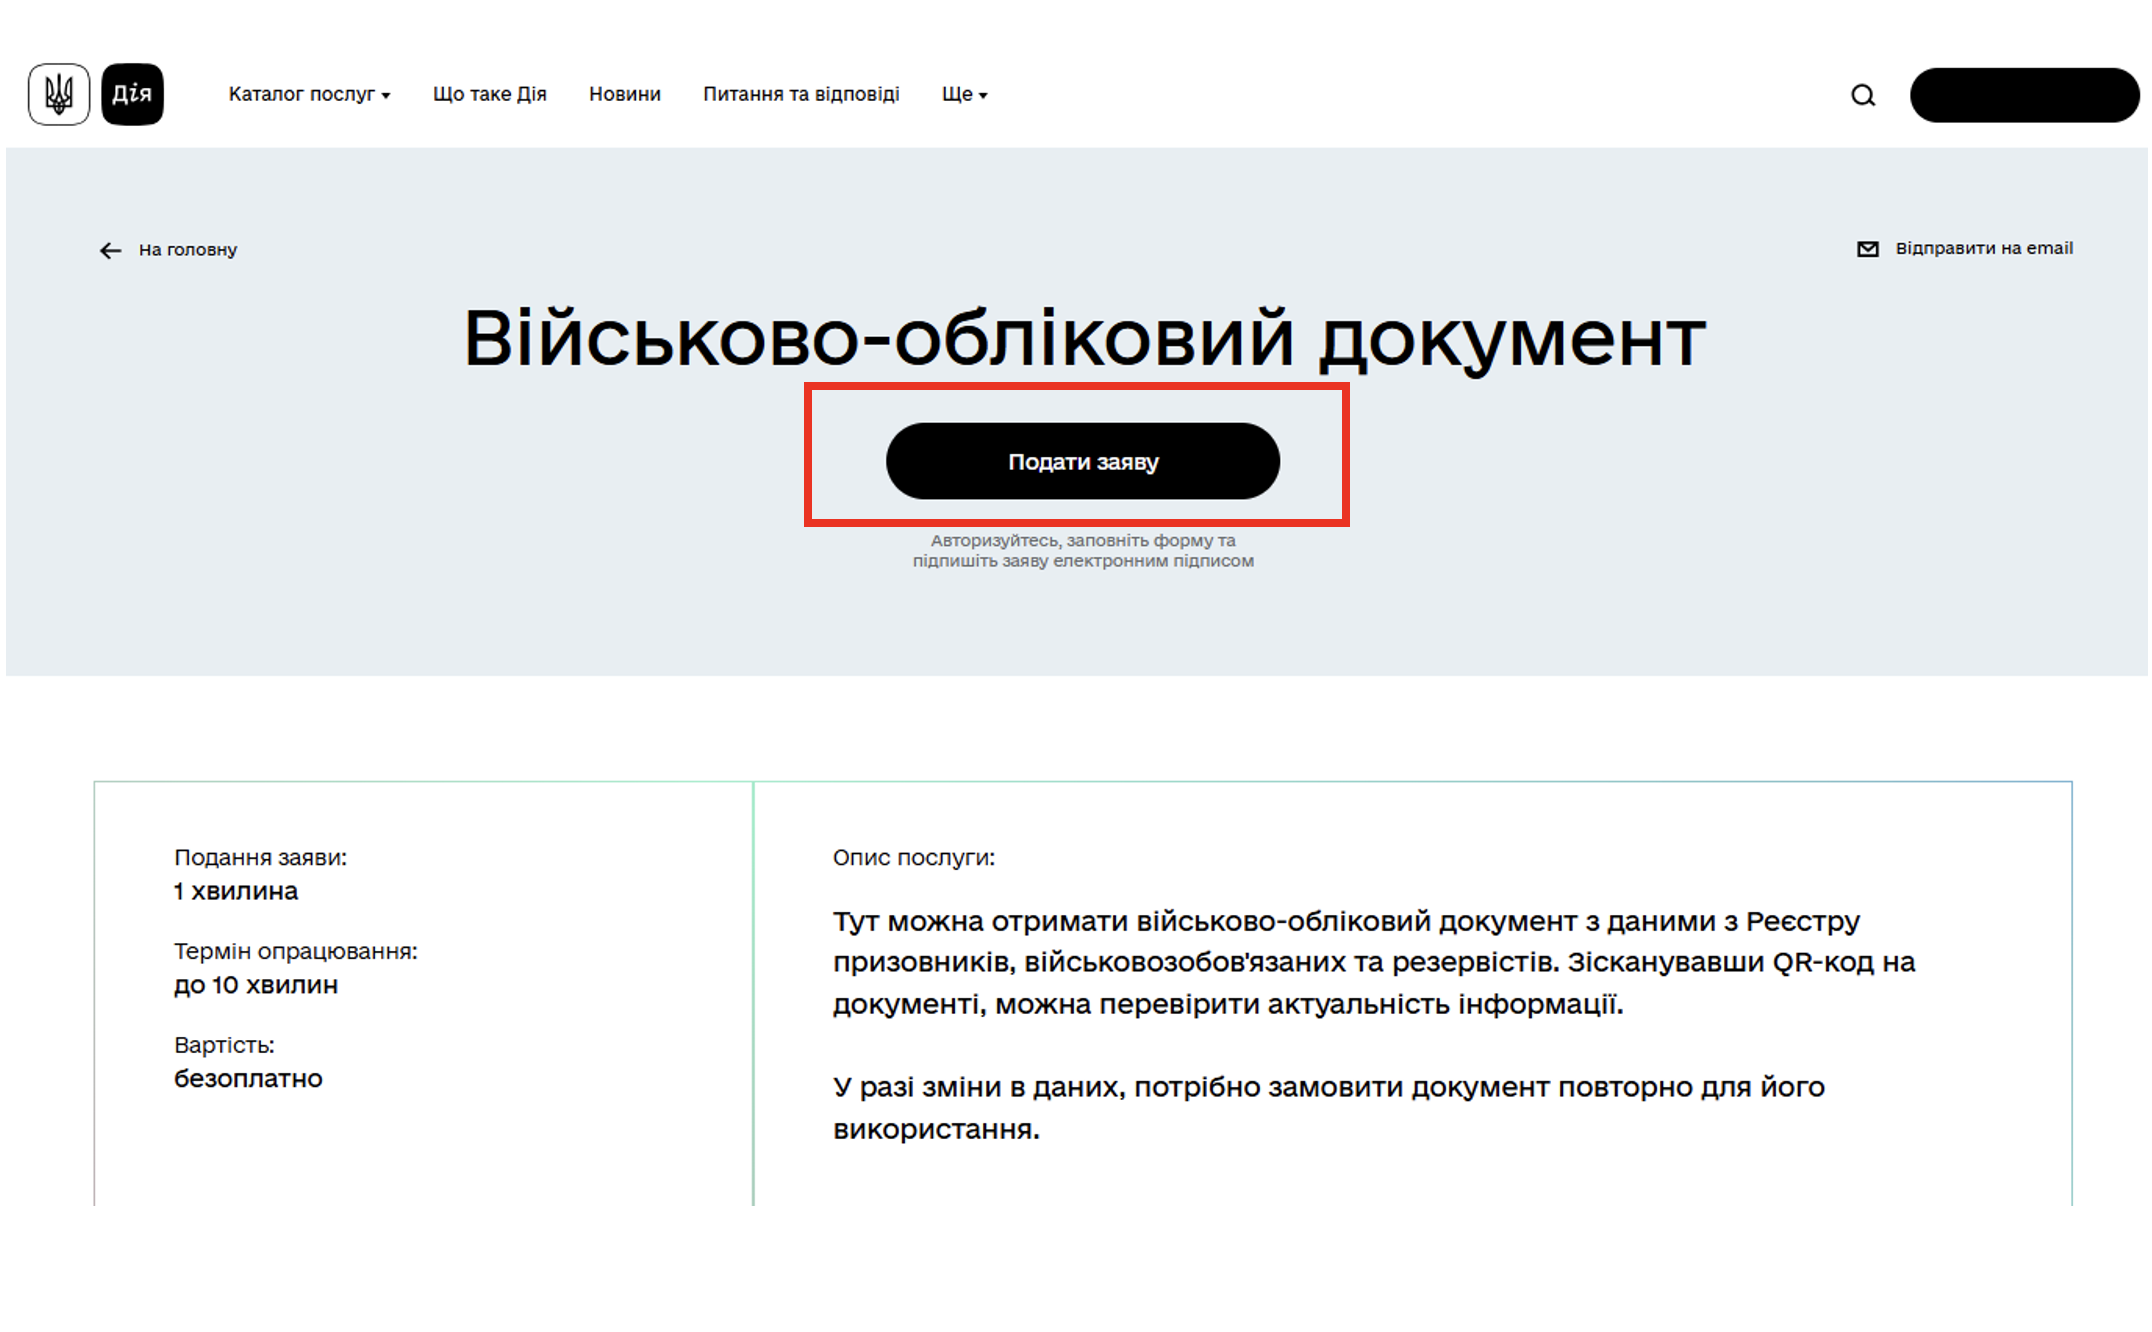Click the black pill button in the header
Viewport: 2152px width, 1332px height.
coord(2023,95)
